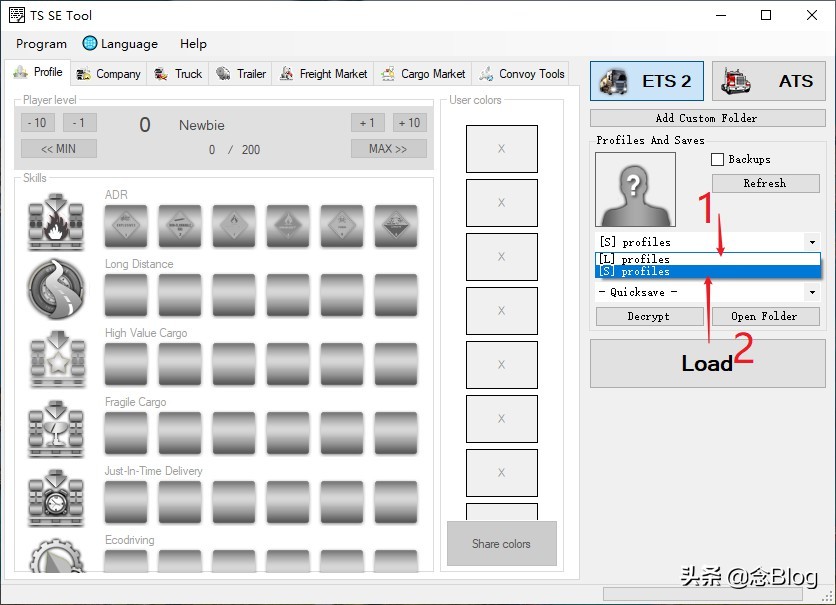Viewport: 836px width, 605px height.
Task: Toggle the first ADR skill level box
Action: click(126, 226)
